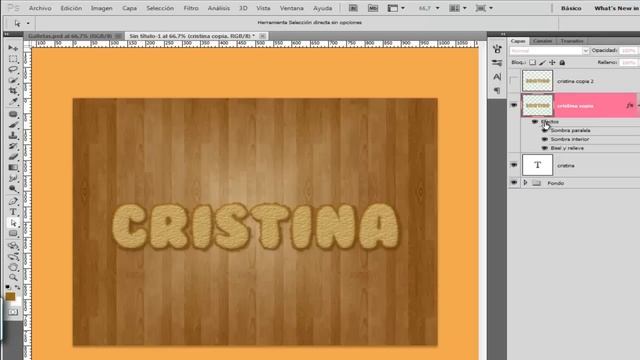Expand the Fondo layer group

(x=525, y=183)
